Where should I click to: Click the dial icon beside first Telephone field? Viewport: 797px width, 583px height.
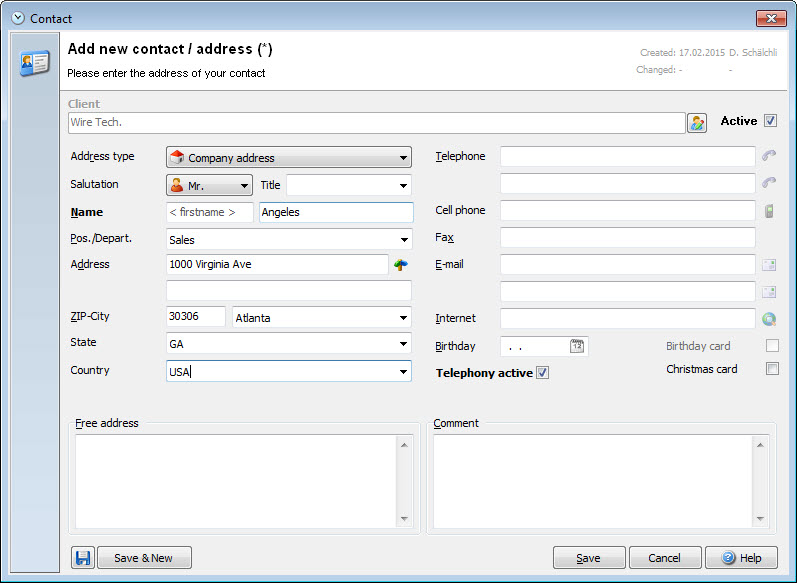(x=769, y=156)
